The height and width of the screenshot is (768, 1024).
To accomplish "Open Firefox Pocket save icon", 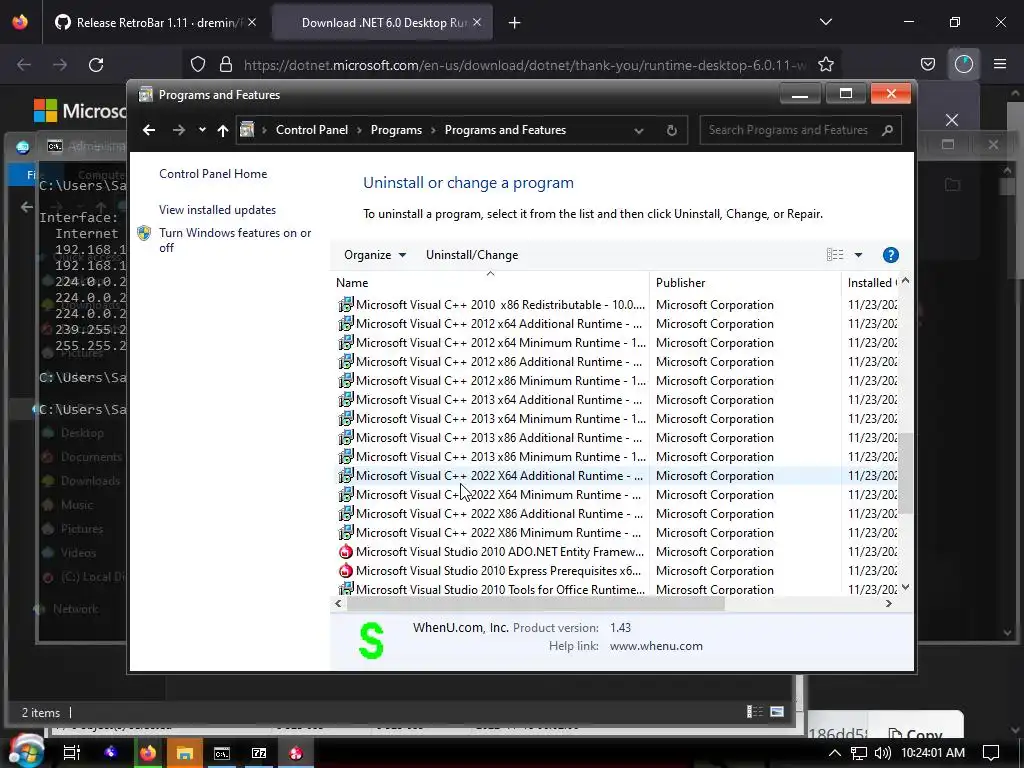I will (927, 65).
